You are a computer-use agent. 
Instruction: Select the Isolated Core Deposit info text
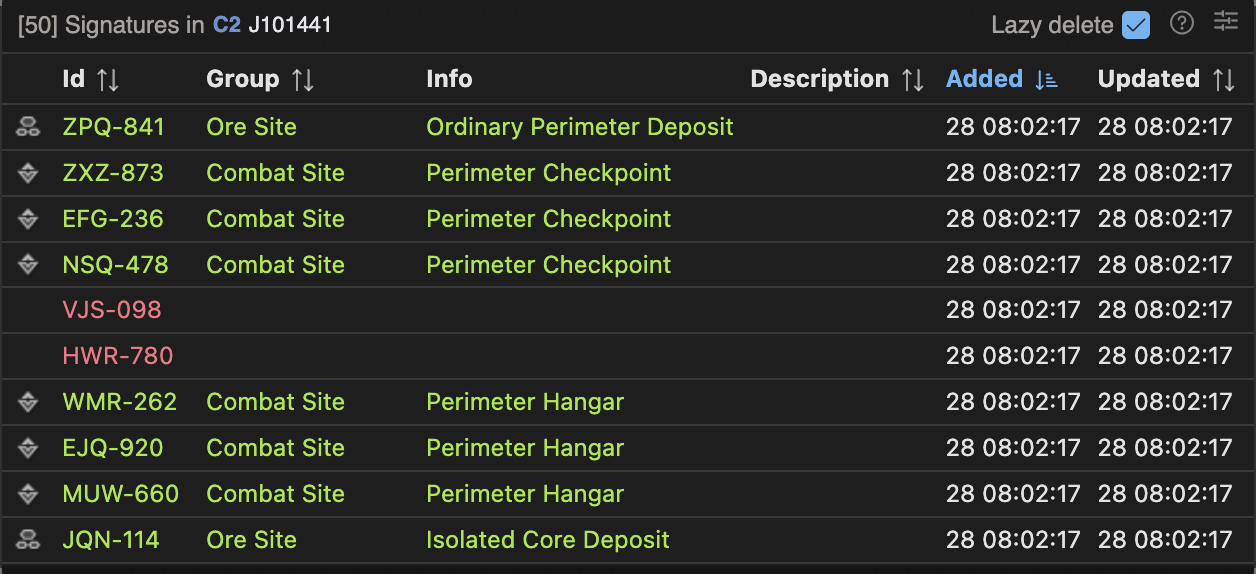(547, 540)
